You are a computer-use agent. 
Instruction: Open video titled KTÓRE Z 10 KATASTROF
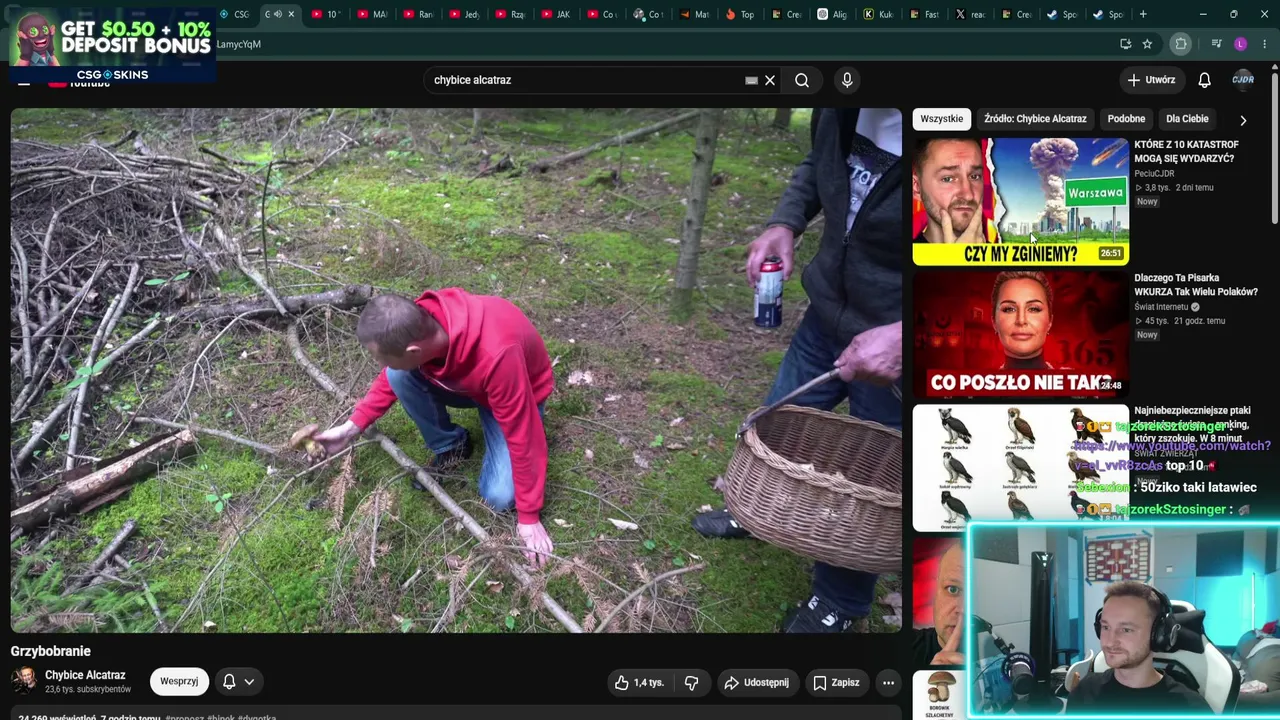pyautogui.click(x=1186, y=151)
